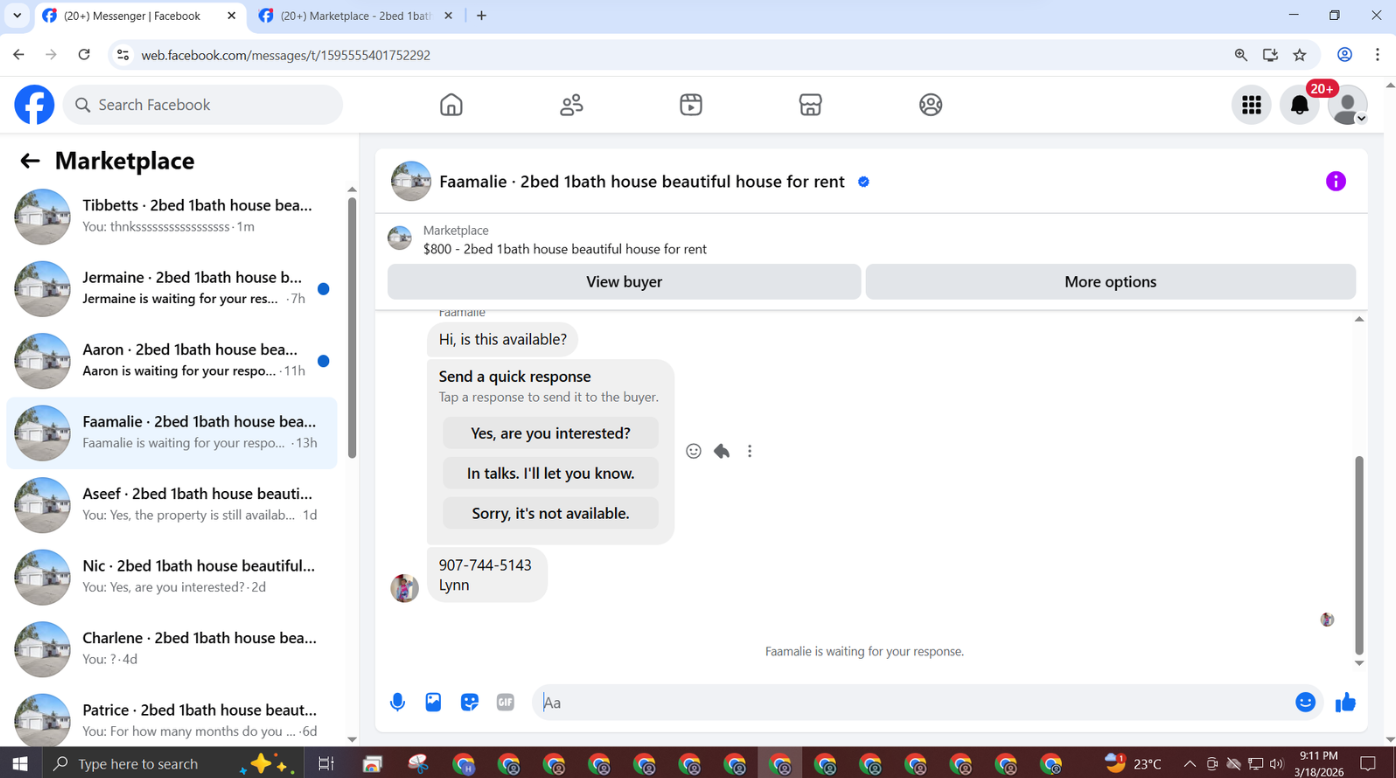Close the Marketplace browser tab
Viewport: 1396px width, 778px height.
[448, 16]
